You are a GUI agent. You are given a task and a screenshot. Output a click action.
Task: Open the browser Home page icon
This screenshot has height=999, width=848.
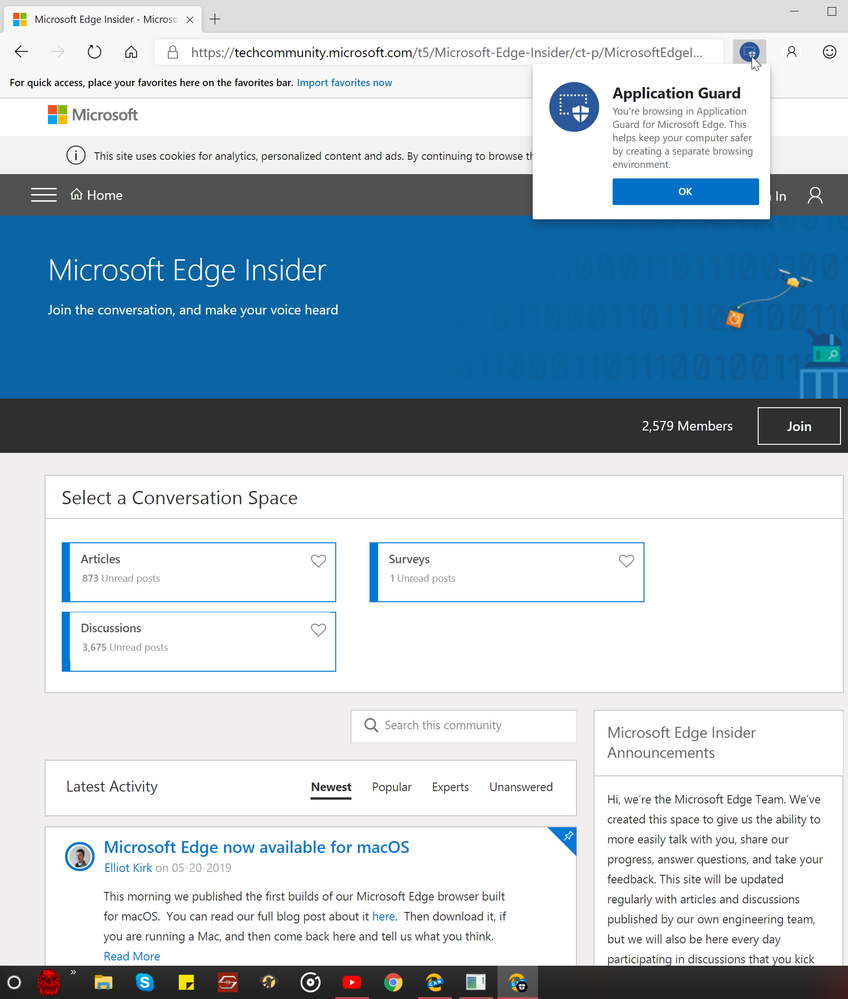point(131,52)
